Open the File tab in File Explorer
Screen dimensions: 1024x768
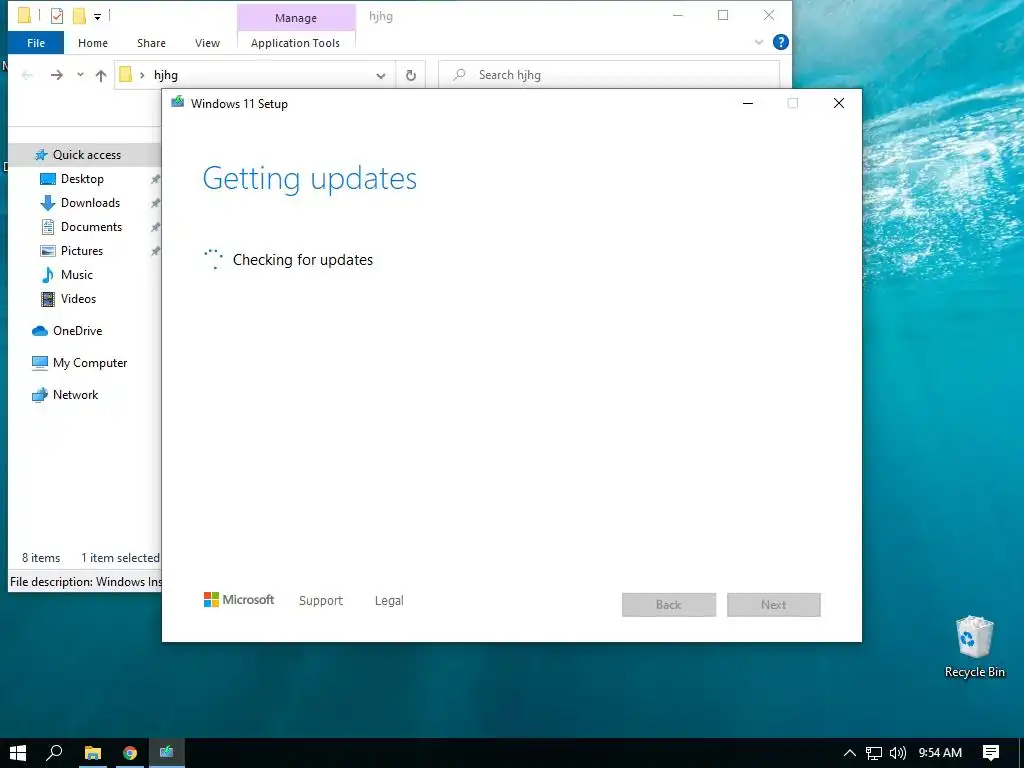point(36,43)
